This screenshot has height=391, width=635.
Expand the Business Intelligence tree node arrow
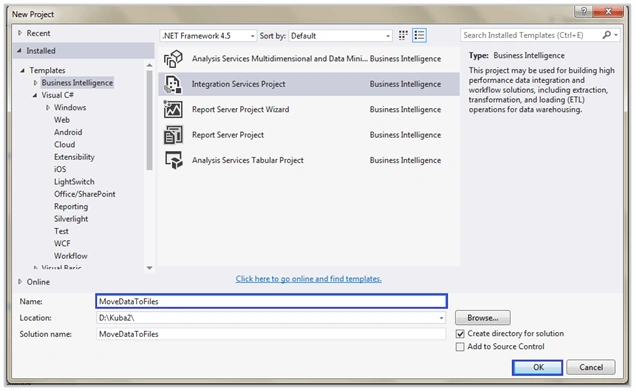coord(35,83)
